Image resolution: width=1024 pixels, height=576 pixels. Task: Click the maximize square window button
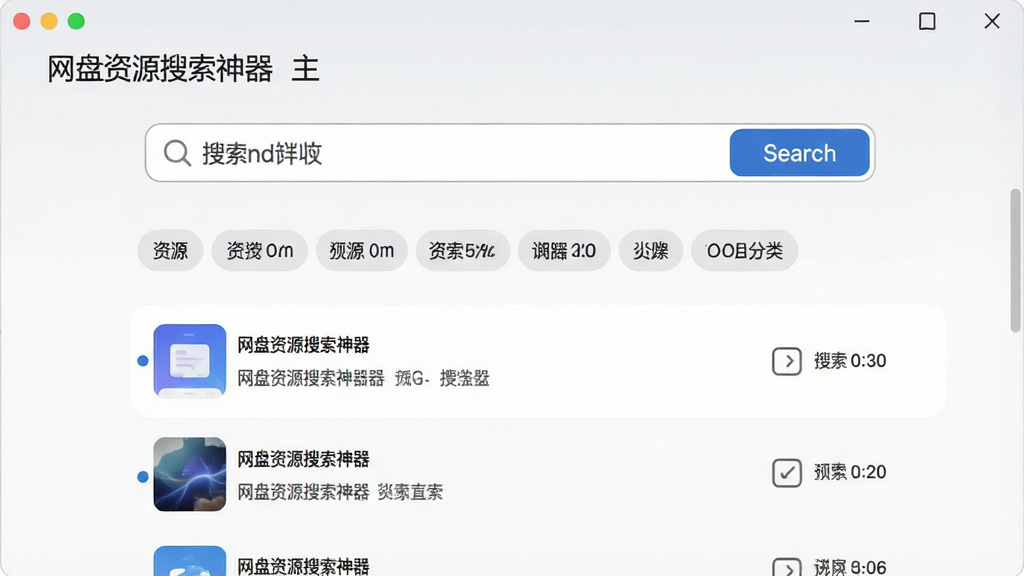point(927,22)
